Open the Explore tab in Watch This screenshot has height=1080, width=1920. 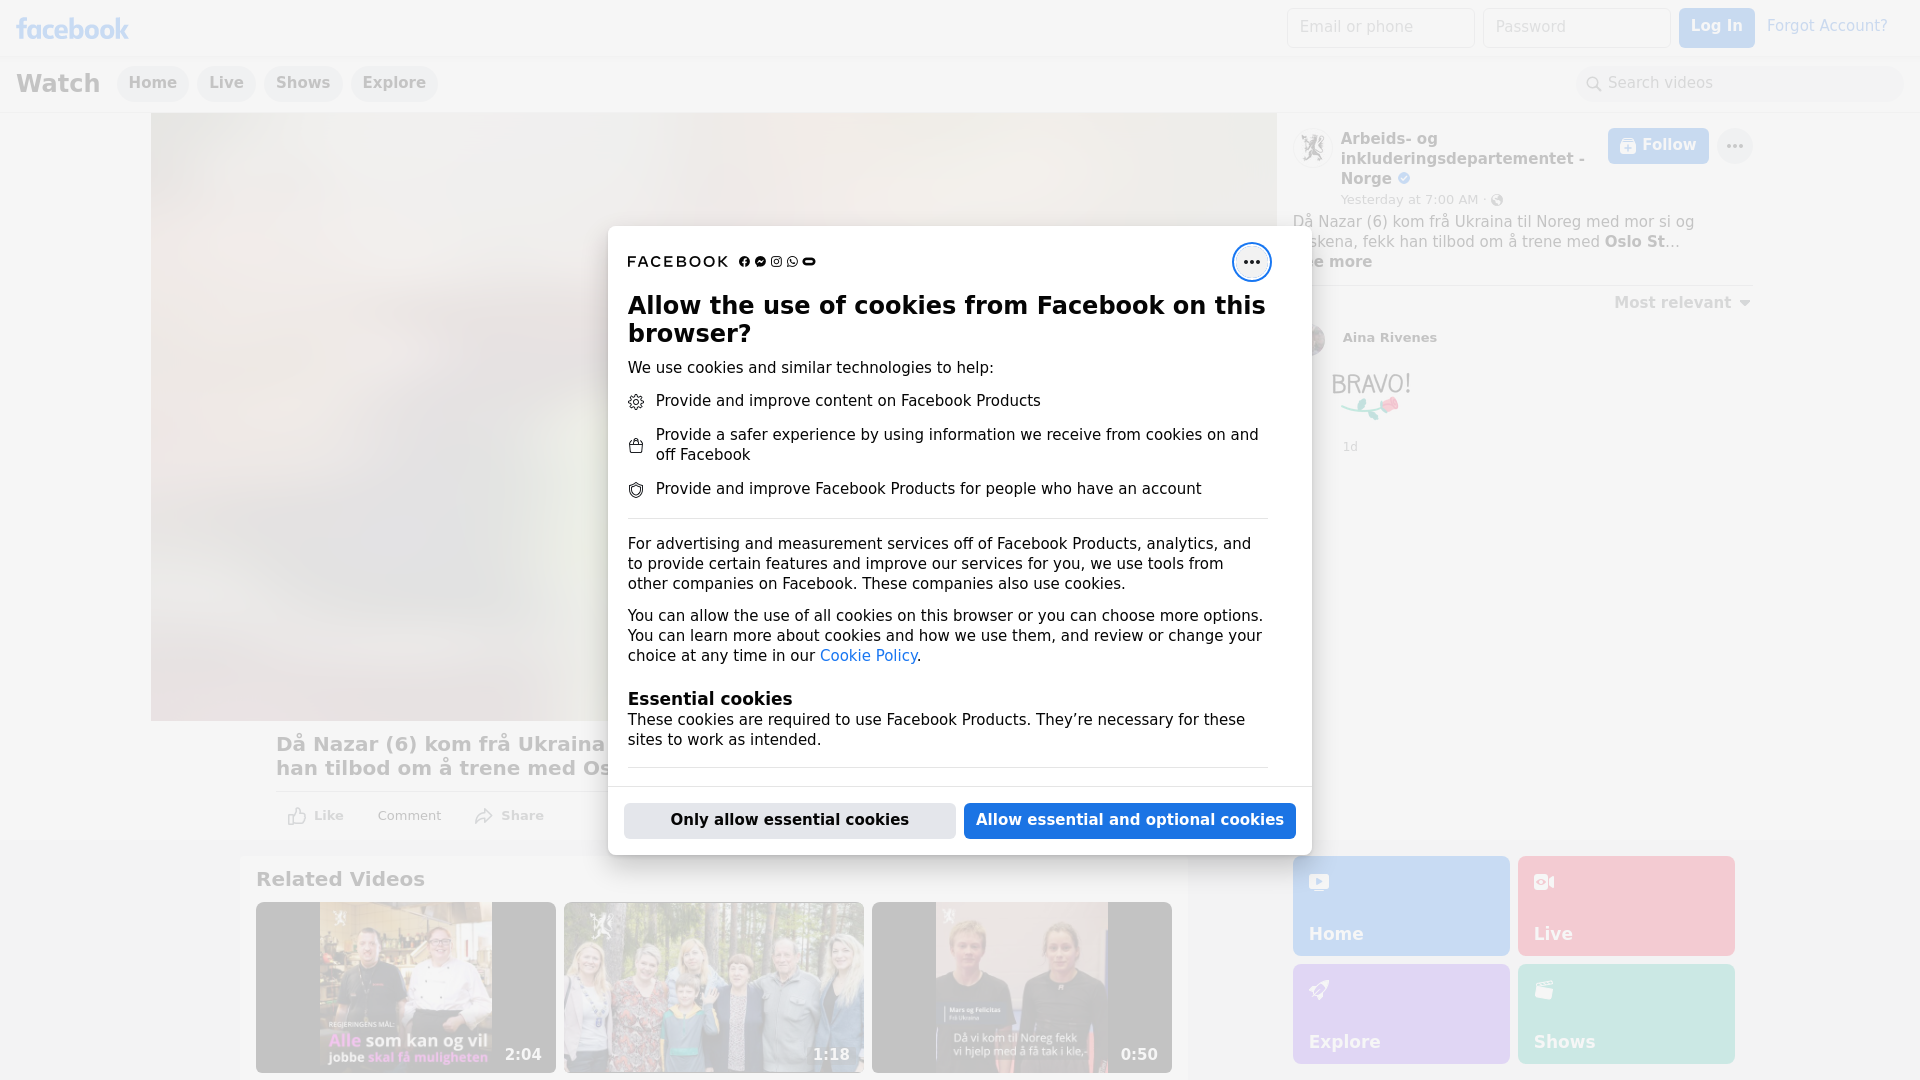click(x=394, y=84)
